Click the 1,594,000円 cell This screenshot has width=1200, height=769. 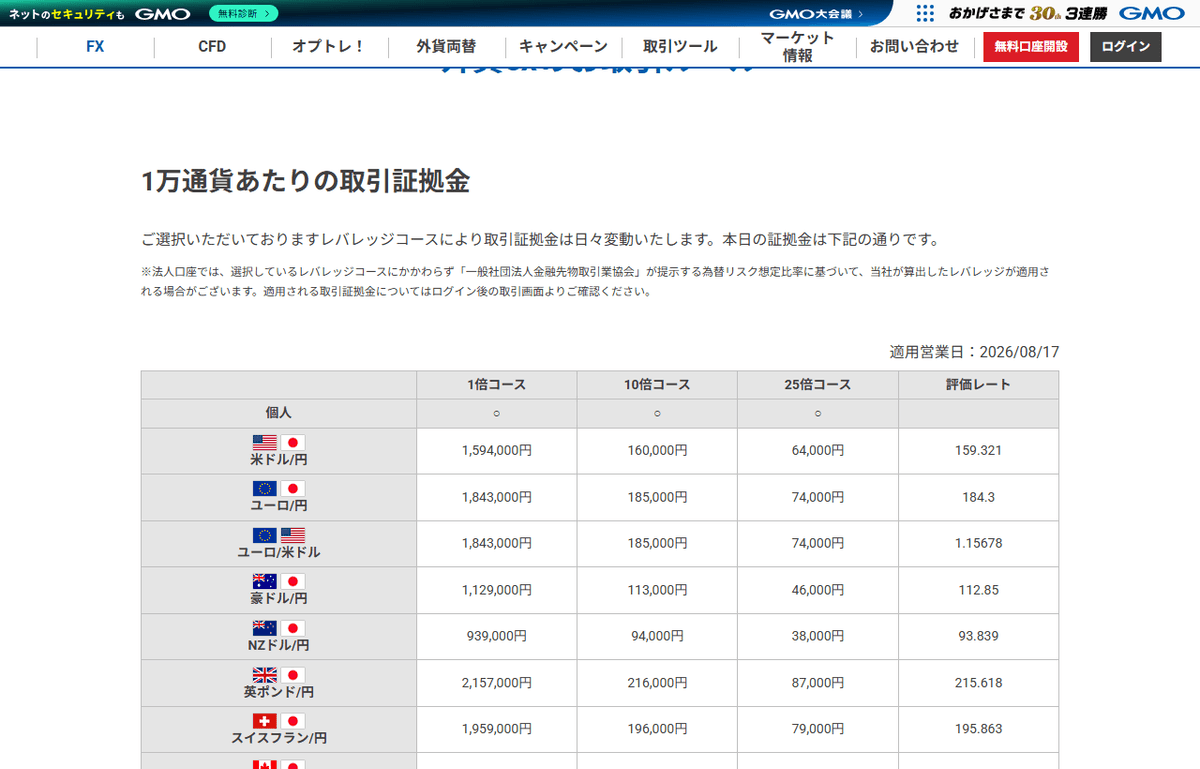(x=496, y=451)
